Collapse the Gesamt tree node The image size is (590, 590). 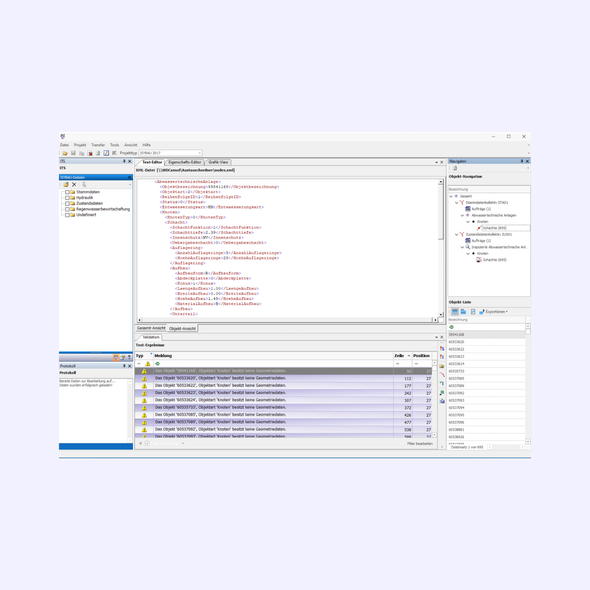click(451, 196)
